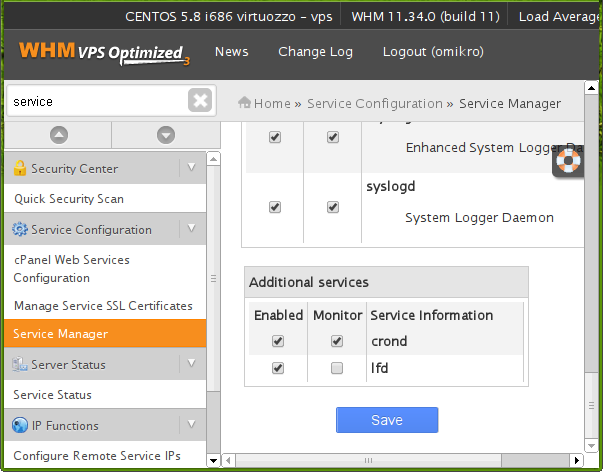This screenshot has height=472, width=603.
Task: Clear the search box with the X icon
Action: pos(200,100)
